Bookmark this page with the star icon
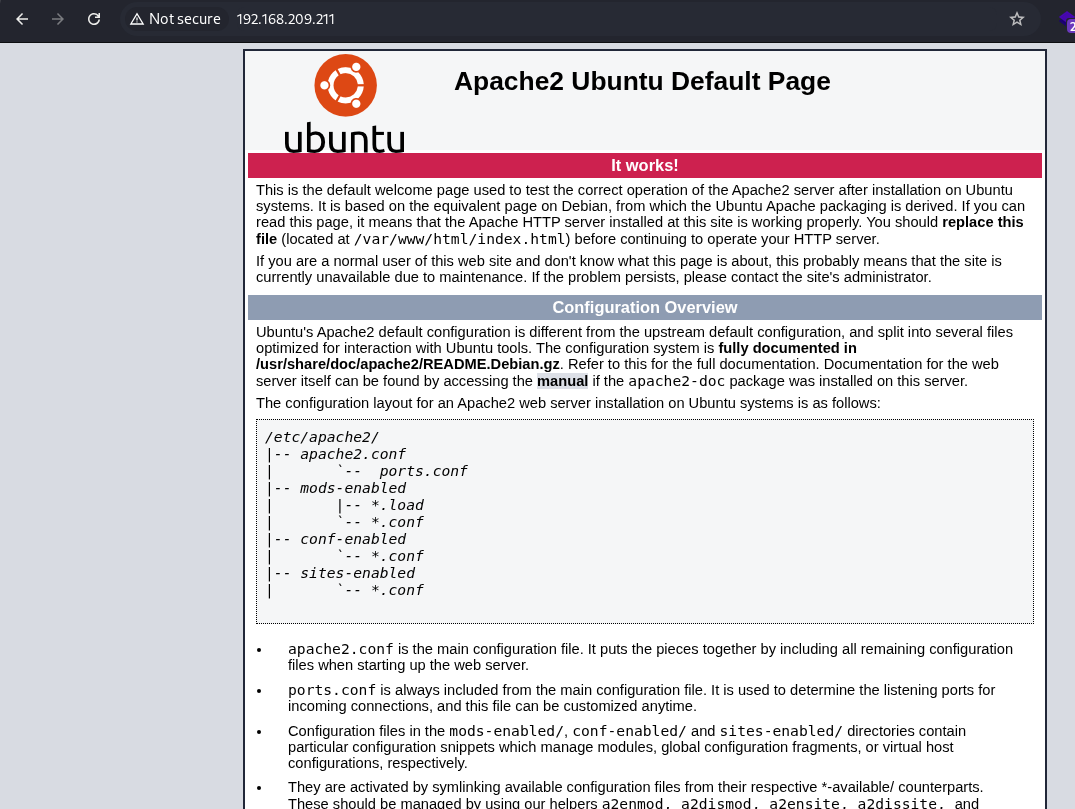 1017,19
